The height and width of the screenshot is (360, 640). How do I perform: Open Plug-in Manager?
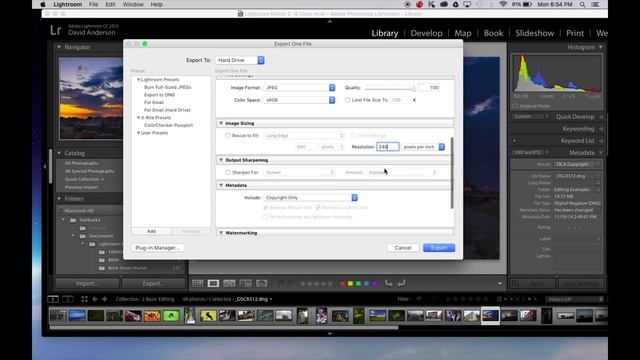[x=158, y=248]
